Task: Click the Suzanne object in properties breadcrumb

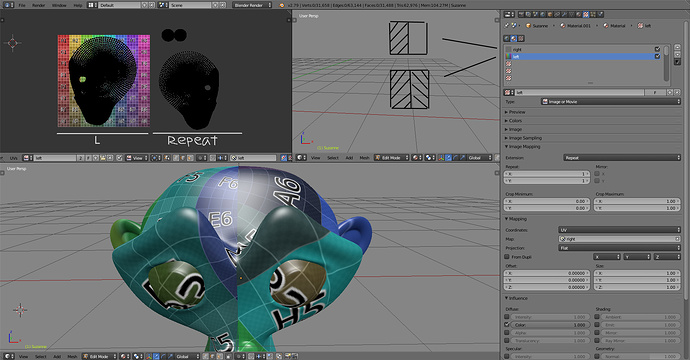Action: pyautogui.click(x=537, y=26)
